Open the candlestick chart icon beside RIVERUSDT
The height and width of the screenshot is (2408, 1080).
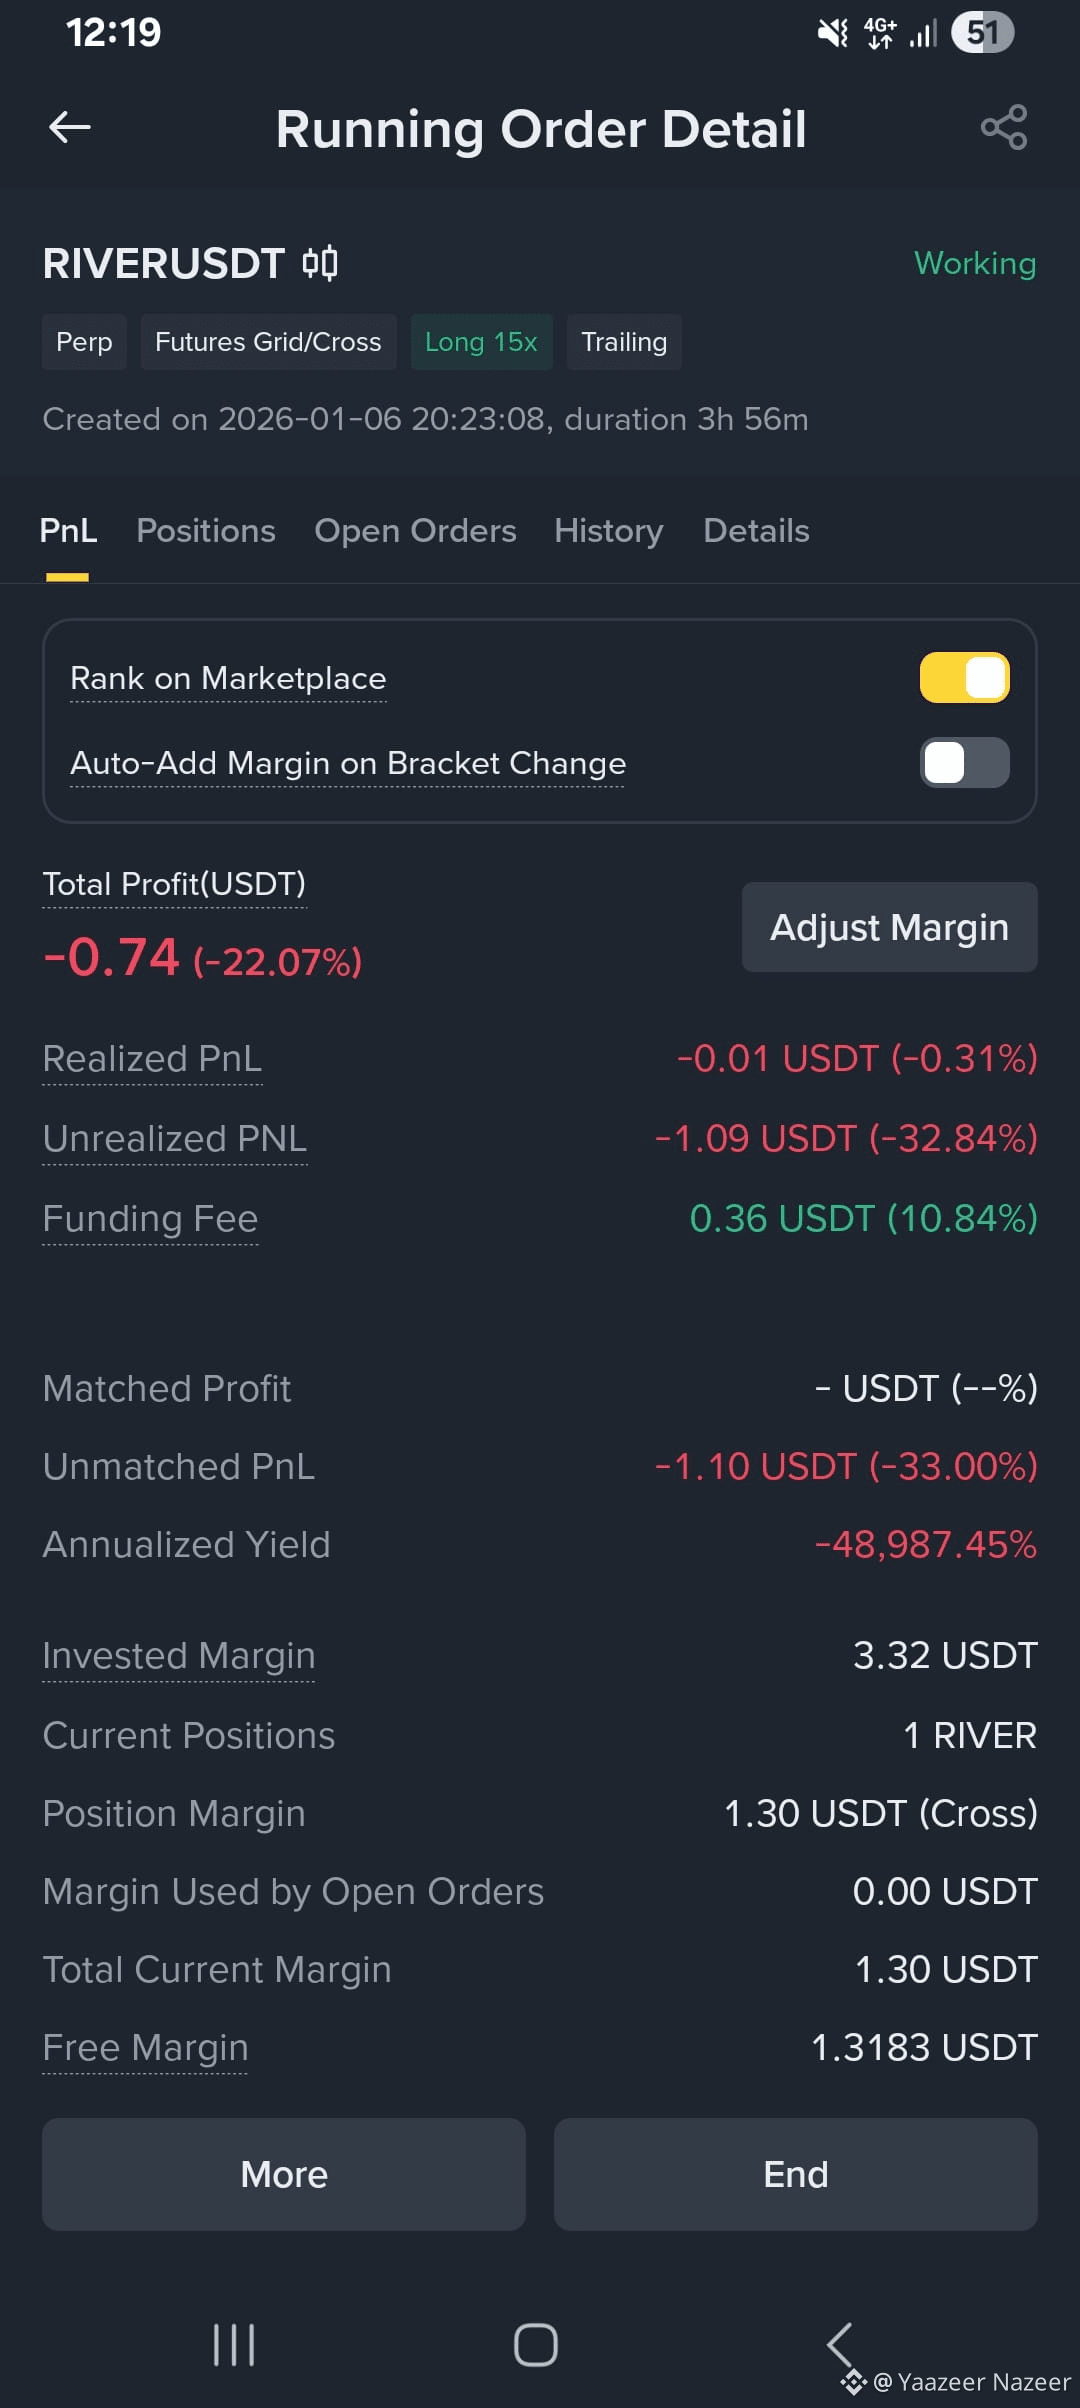(x=320, y=264)
